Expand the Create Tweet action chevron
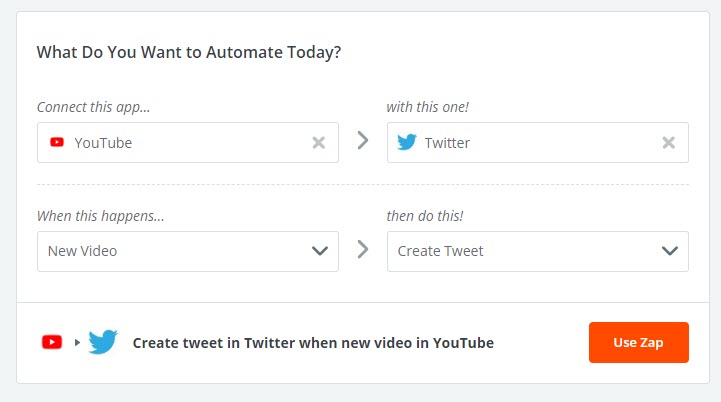 pyautogui.click(x=670, y=251)
